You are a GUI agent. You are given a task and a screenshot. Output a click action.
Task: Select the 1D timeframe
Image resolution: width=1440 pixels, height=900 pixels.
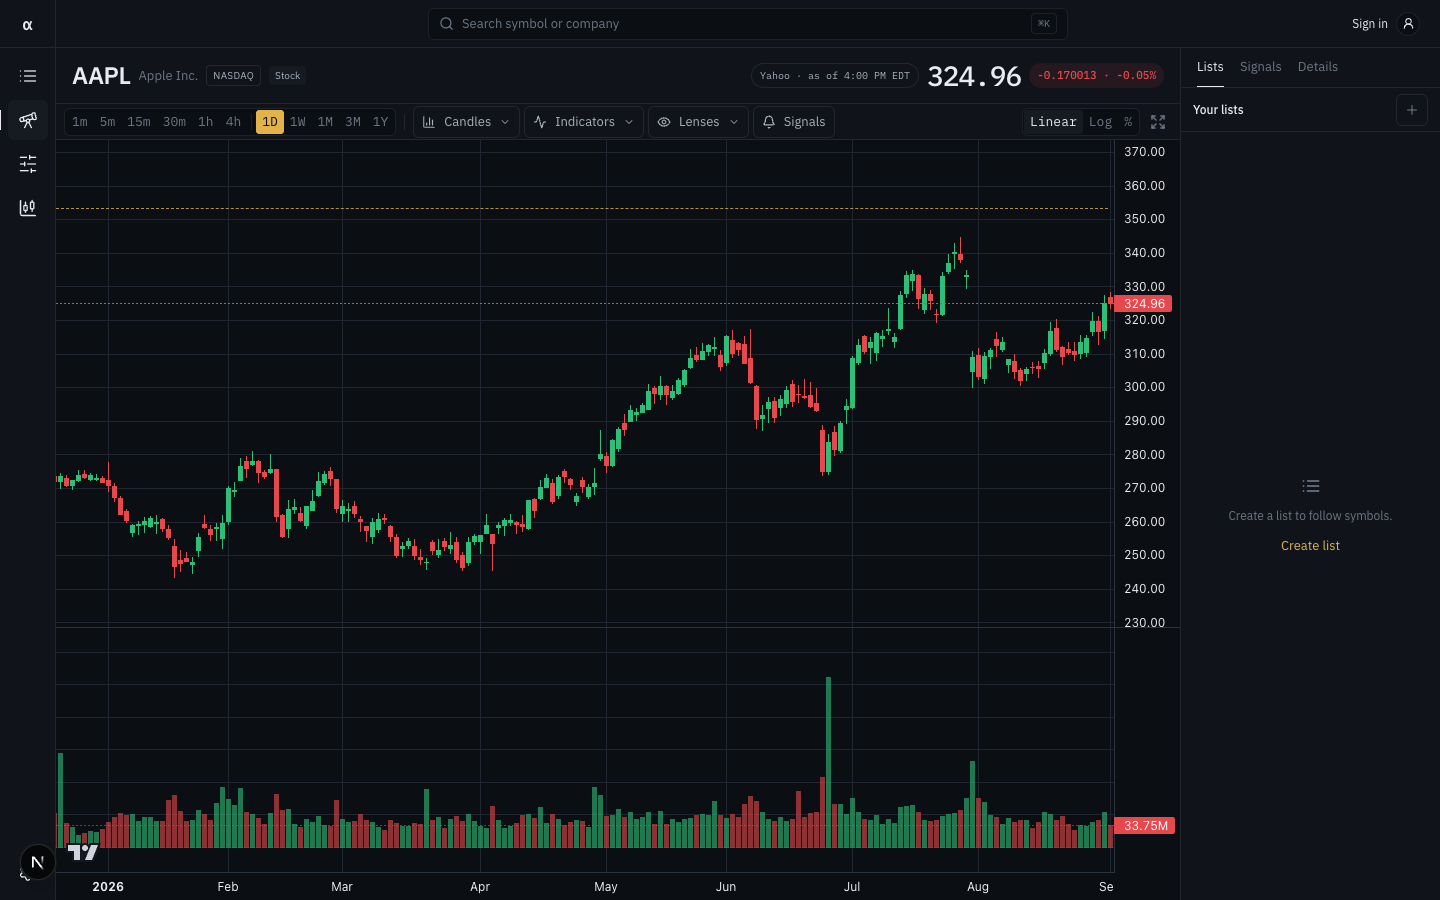[x=270, y=122]
